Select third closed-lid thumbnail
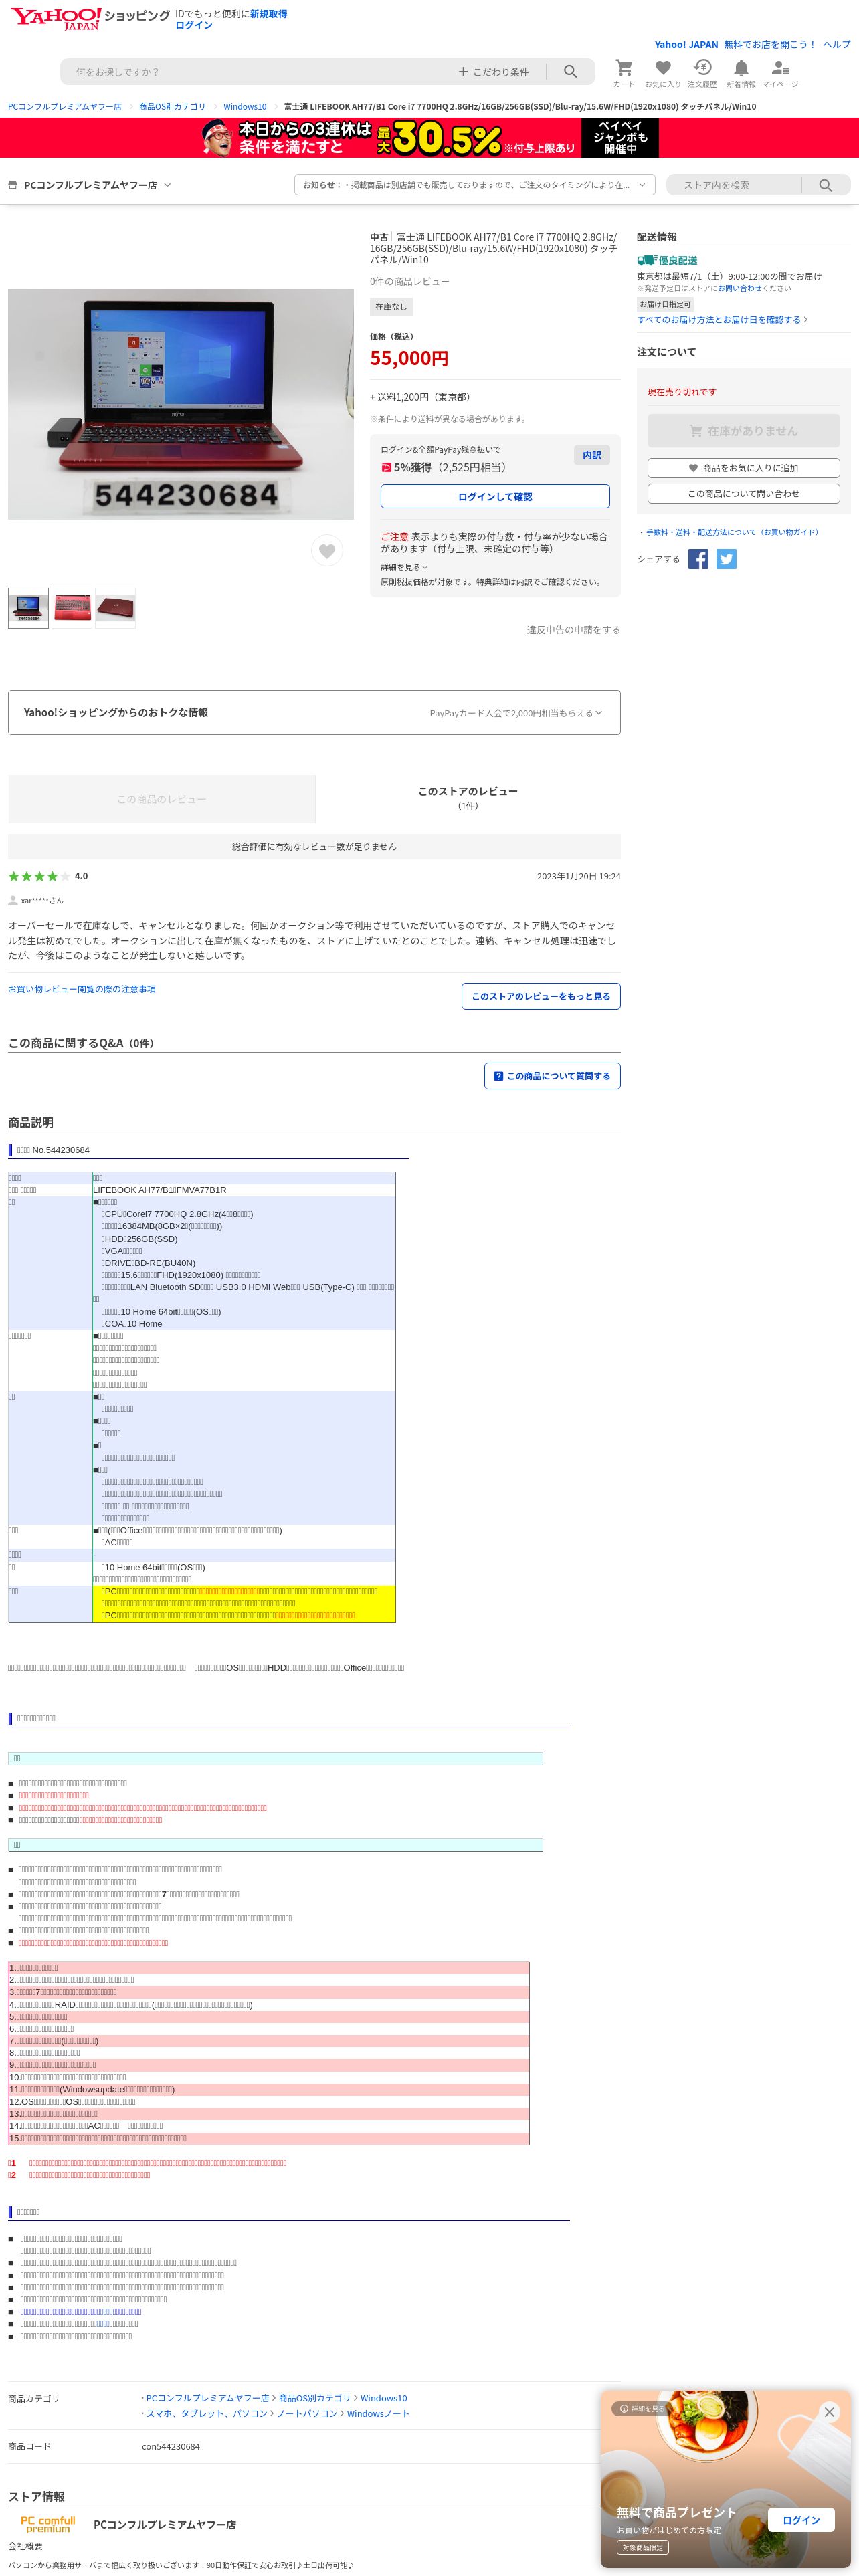This screenshot has height=2576, width=859. 115,608
